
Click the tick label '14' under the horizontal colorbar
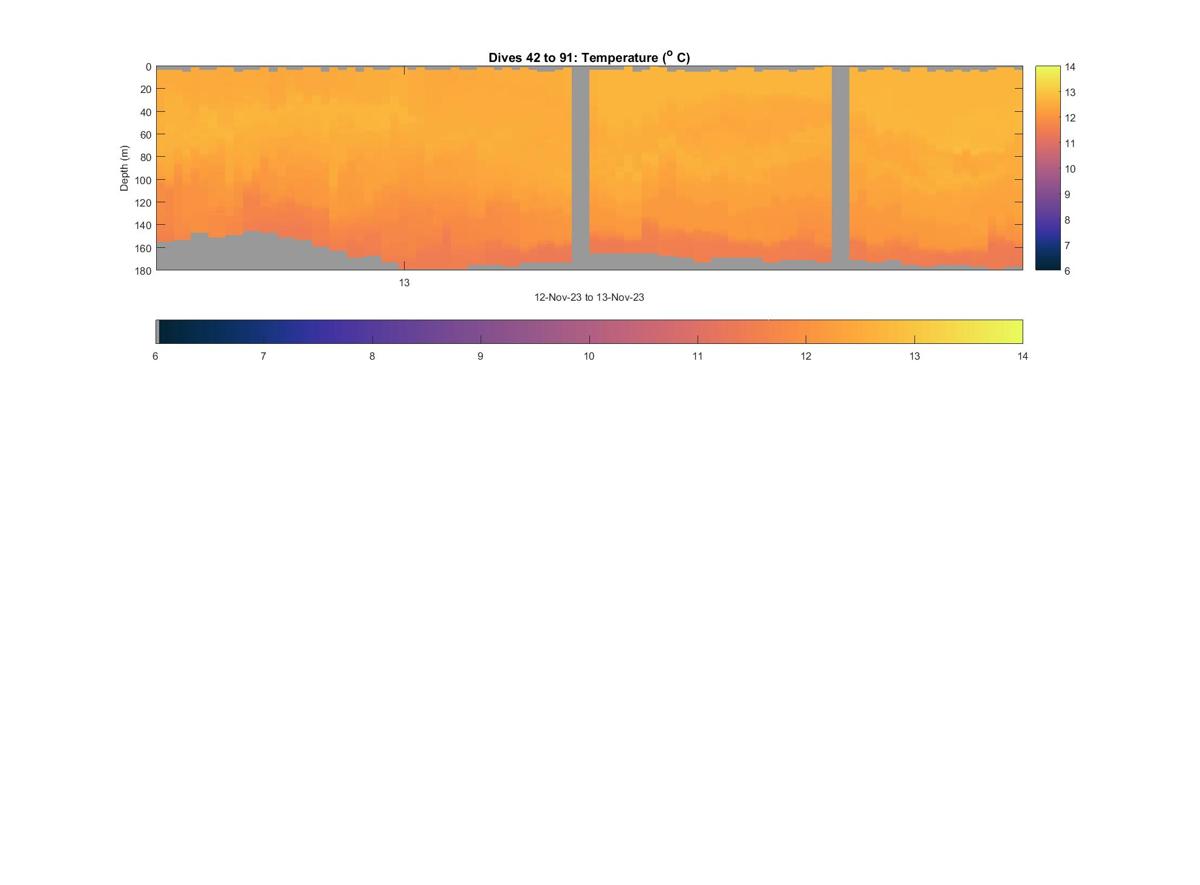tap(1023, 356)
